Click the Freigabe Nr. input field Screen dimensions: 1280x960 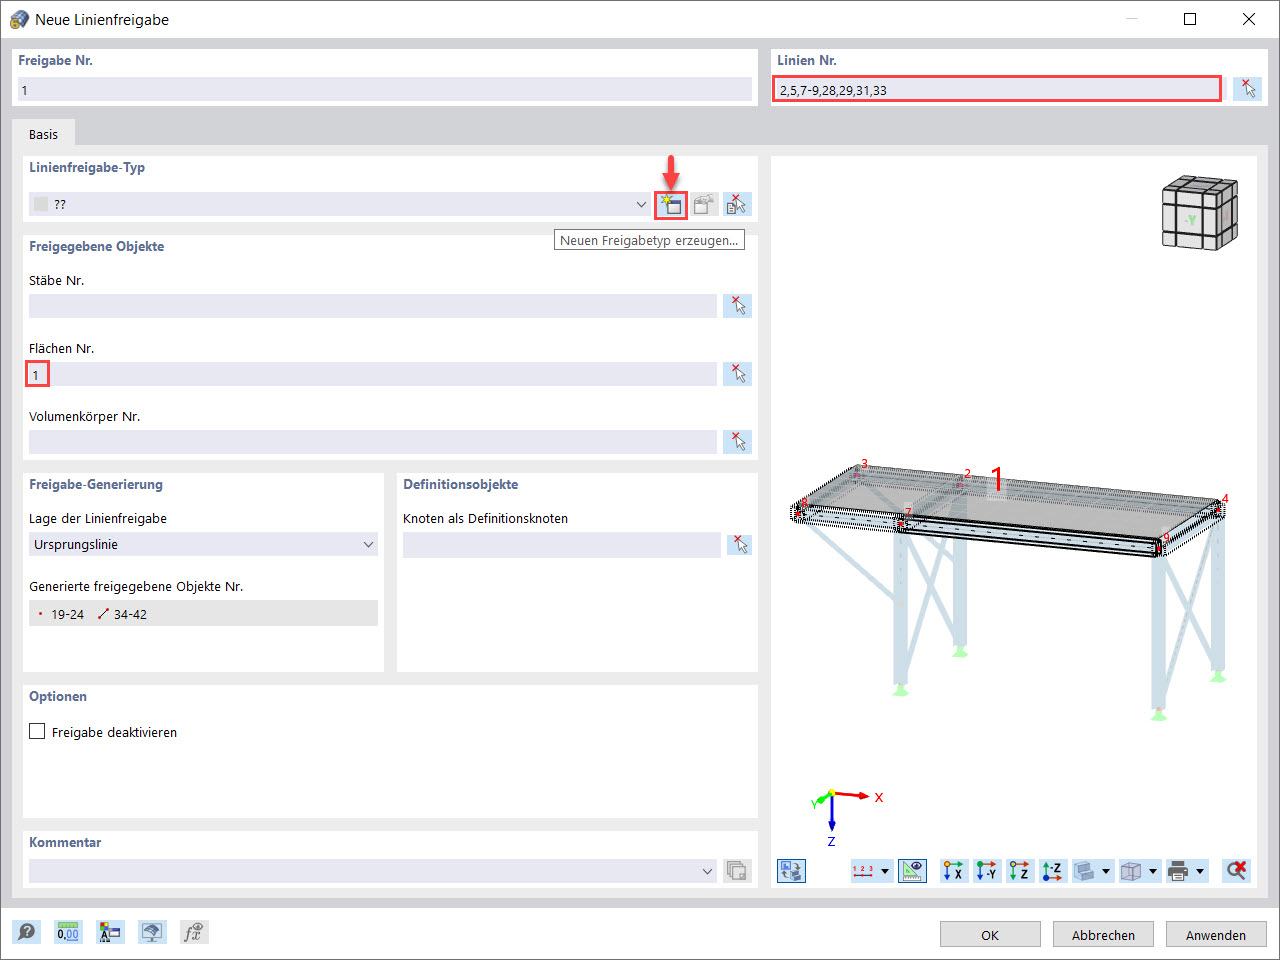tap(385, 90)
